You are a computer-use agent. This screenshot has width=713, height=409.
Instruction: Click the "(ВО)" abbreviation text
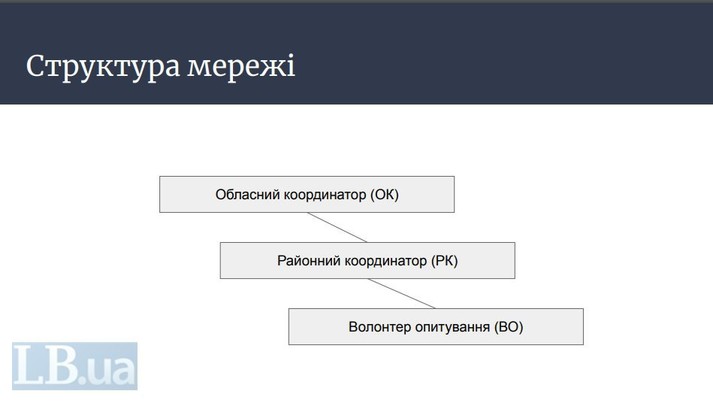tap(509, 327)
